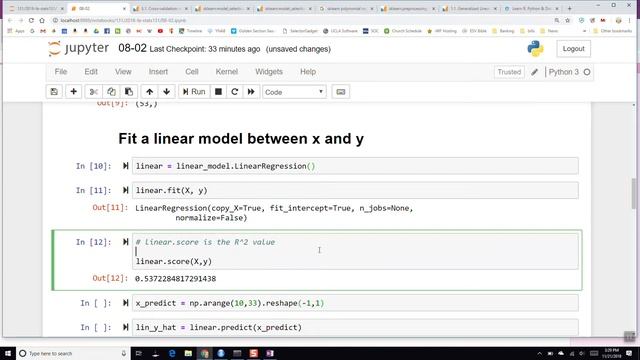Open the Chrome three-dot menu
The height and width of the screenshot is (360, 640).
coord(630,20)
